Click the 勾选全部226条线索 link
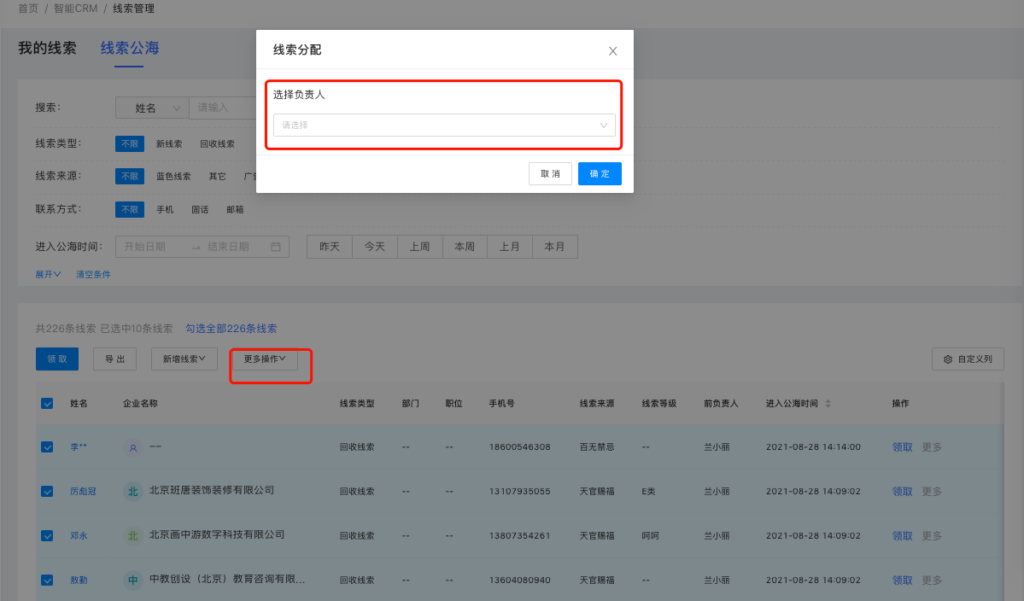This screenshot has width=1024, height=601. (x=231, y=328)
